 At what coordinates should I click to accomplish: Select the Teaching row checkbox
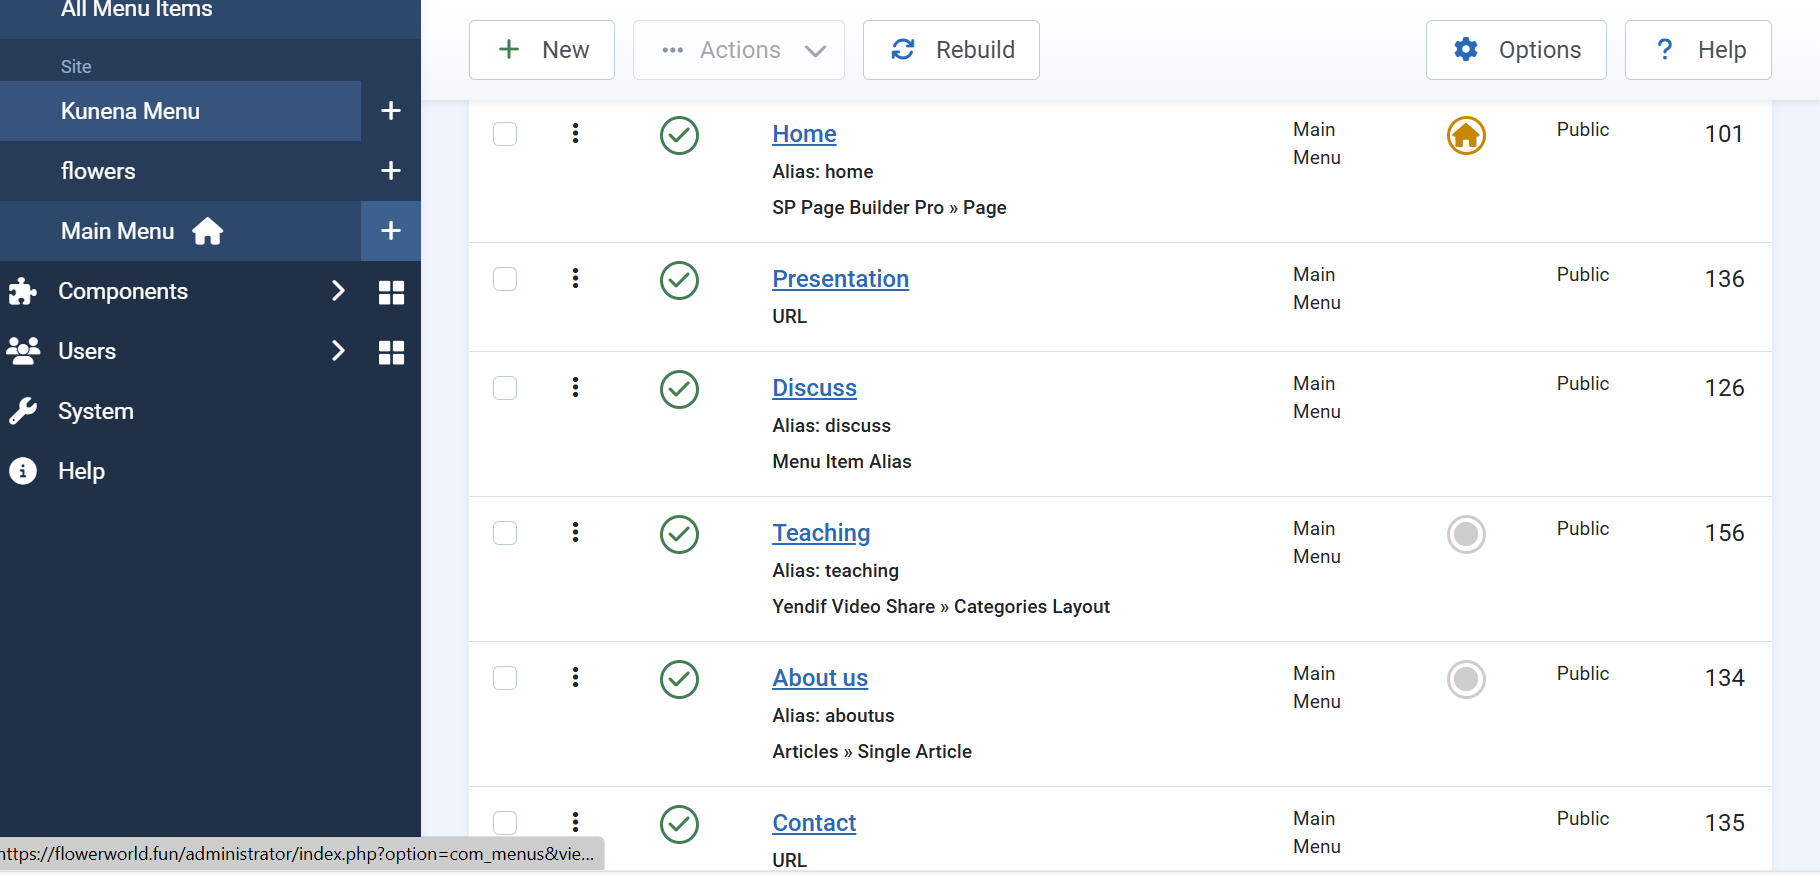(505, 533)
